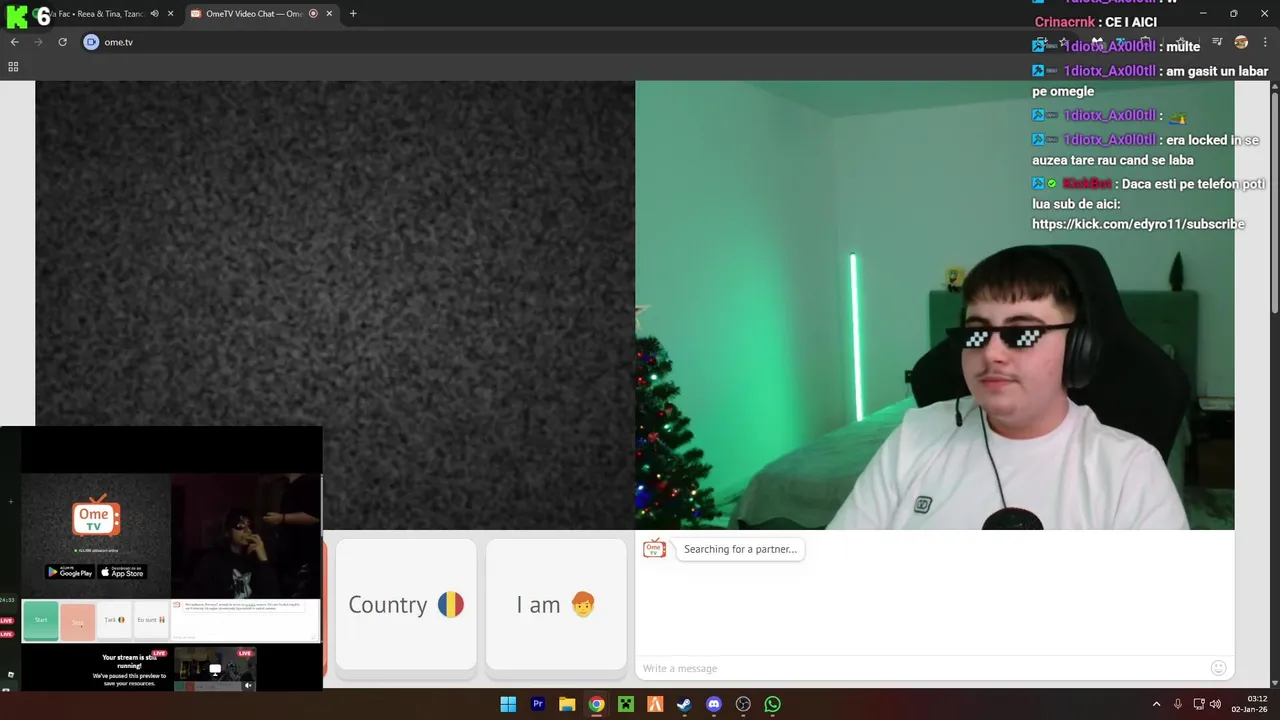This screenshot has width=1280, height=720.
Task: Open the apps grid icon in bookmarks bar
Action: 13,67
